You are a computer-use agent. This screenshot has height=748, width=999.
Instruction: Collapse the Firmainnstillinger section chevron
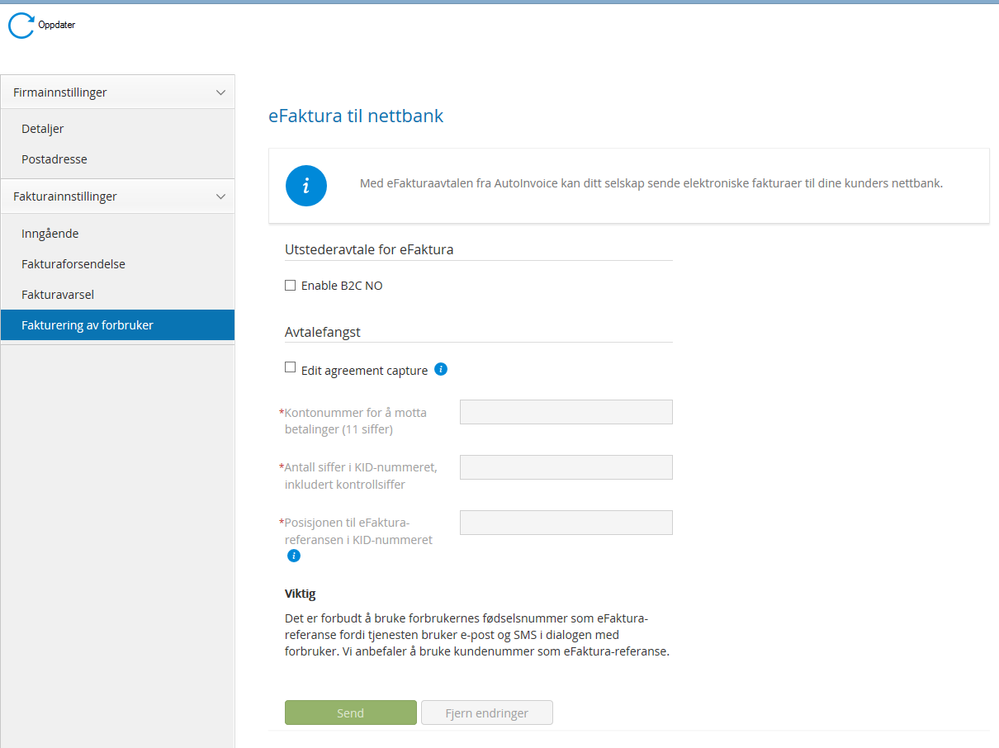[x=221, y=93]
